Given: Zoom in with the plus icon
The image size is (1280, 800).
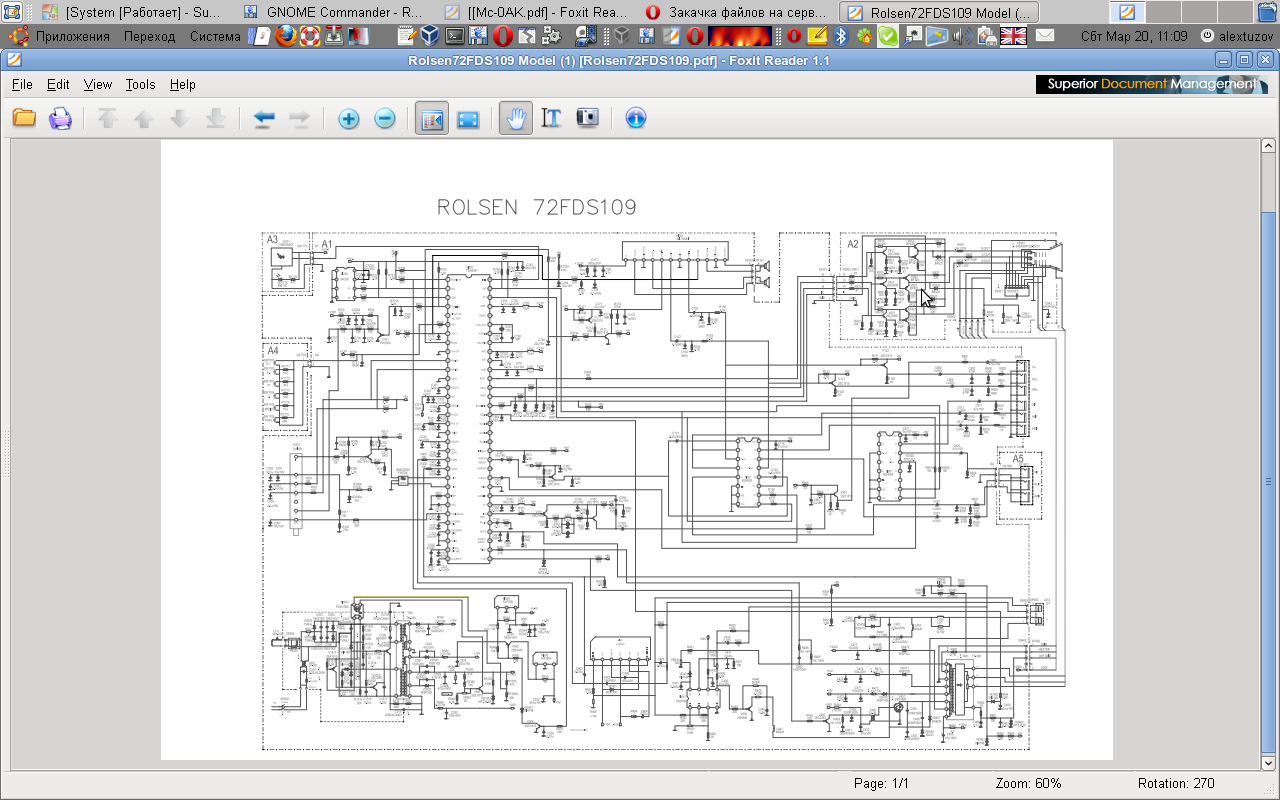Looking at the screenshot, I should (349, 118).
